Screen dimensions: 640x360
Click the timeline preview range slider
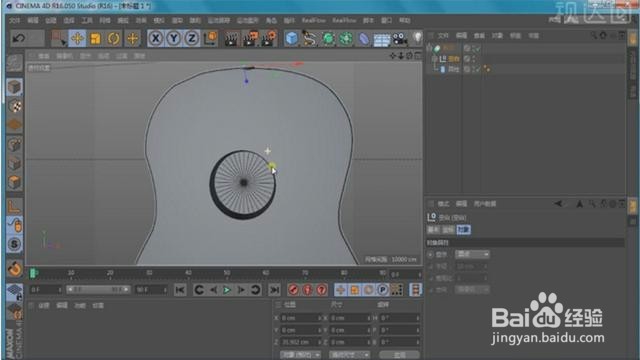[x=98, y=289]
